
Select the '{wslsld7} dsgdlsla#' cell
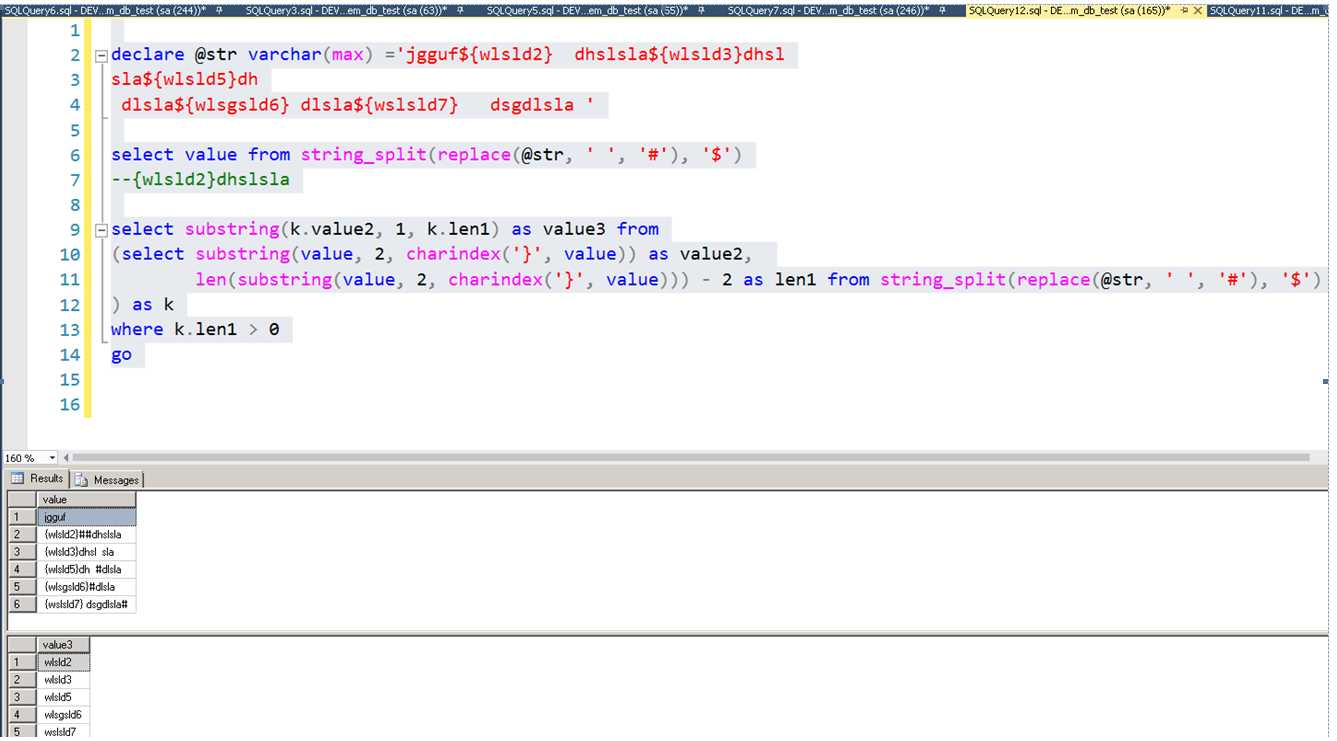pos(86,604)
